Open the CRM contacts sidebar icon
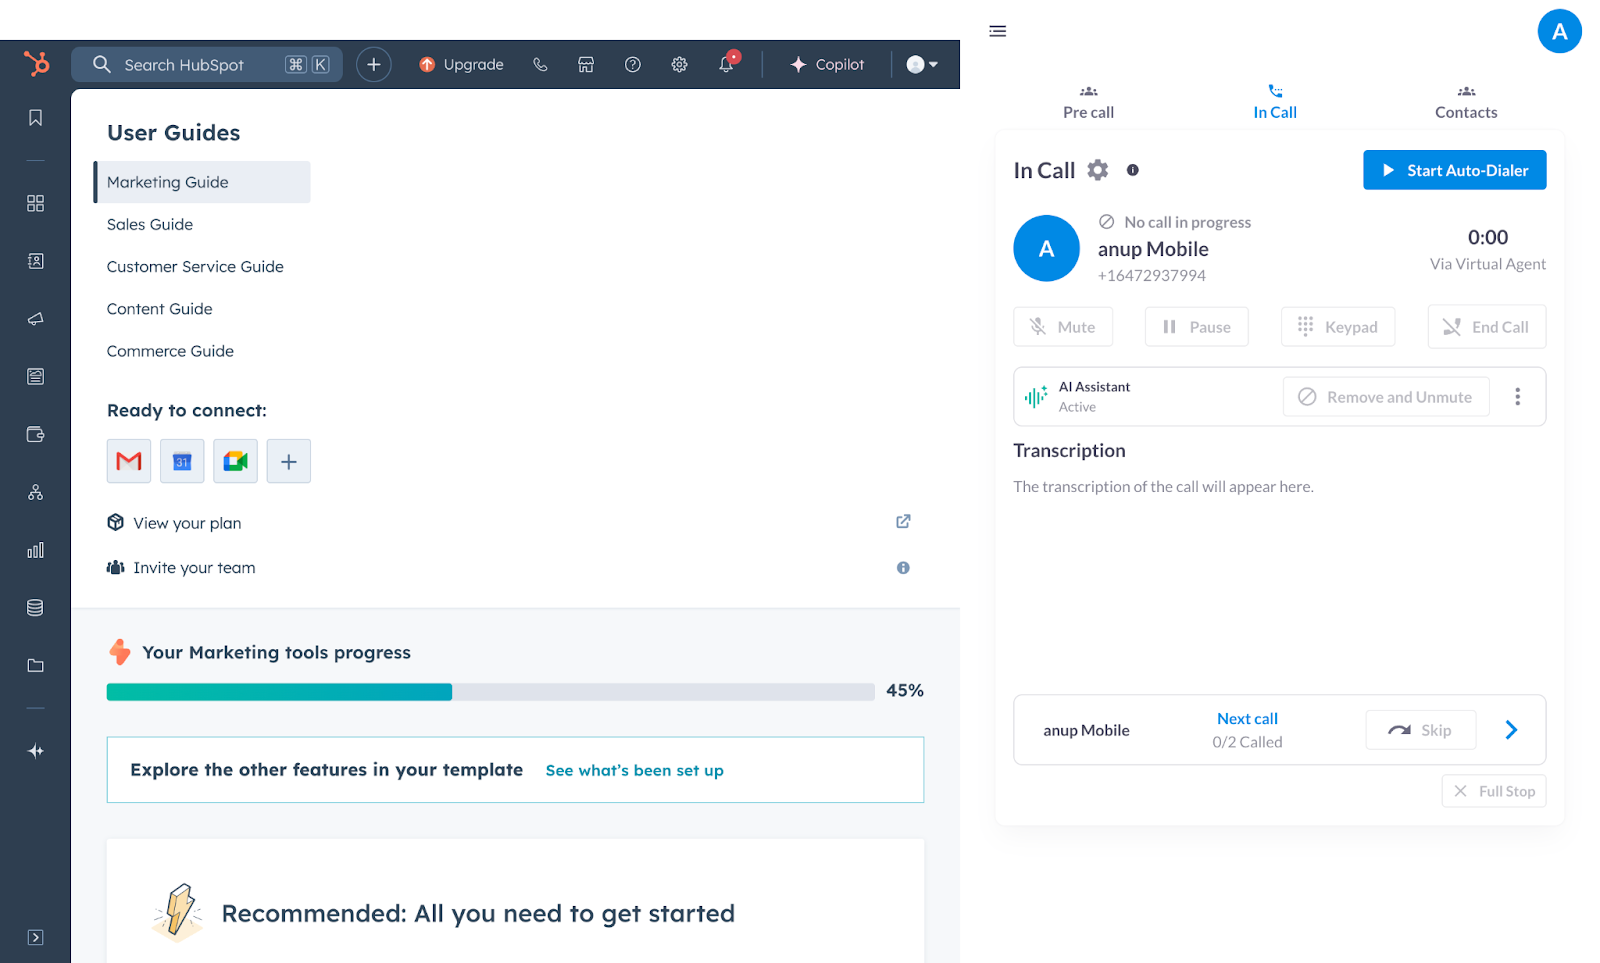This screenshot has height=963, width=1600. [x=35, y=261]
